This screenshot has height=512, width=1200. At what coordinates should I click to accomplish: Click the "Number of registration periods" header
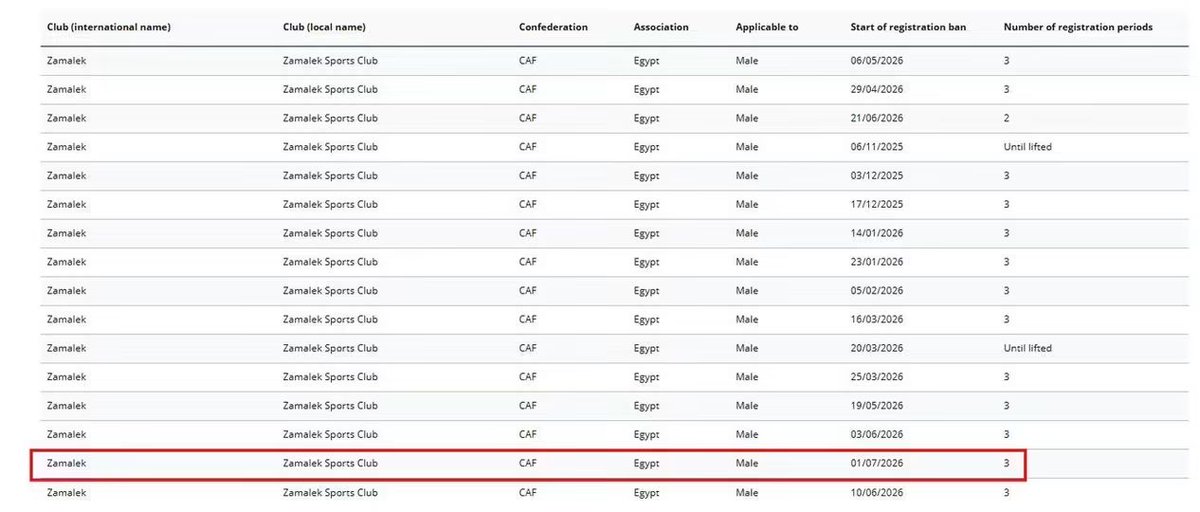(1078, 27)
